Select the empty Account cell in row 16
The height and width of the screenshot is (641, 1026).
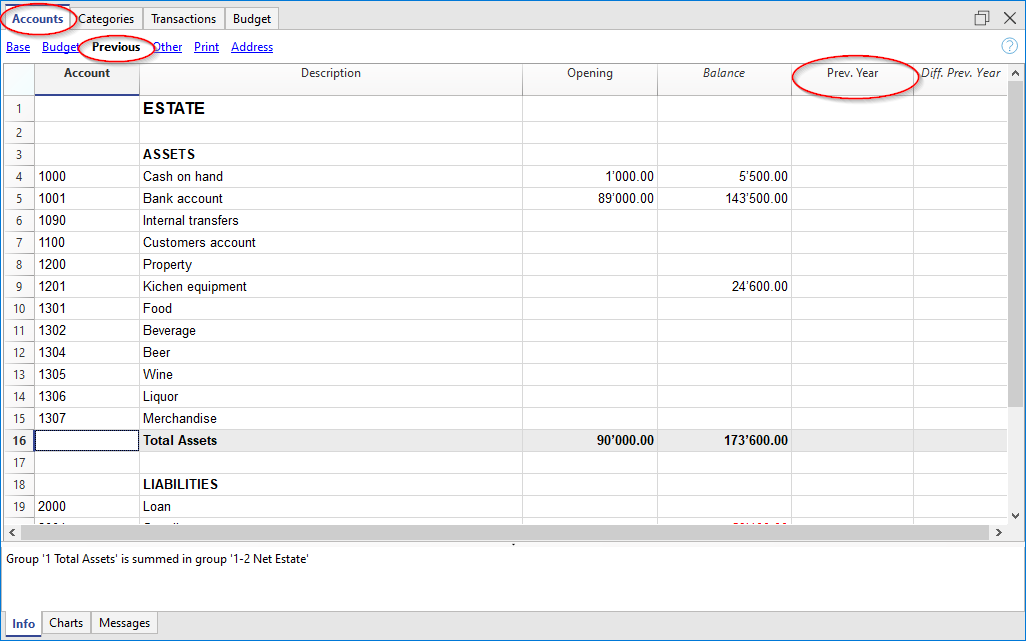(x=87, y=440)
